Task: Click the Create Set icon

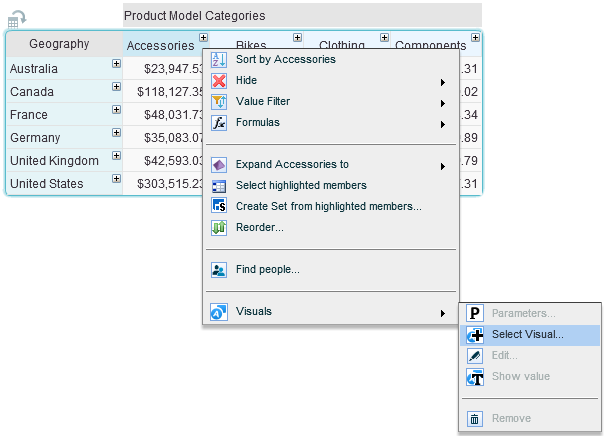Action: 219,206
